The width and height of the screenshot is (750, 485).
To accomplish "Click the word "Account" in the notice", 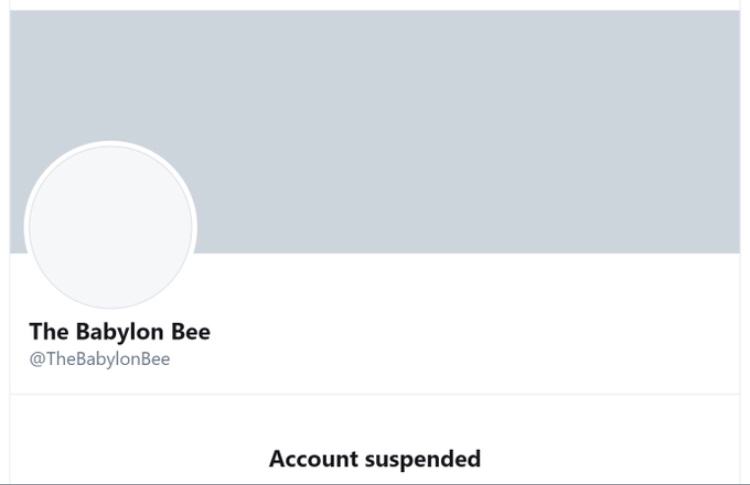I will point(312,459).
